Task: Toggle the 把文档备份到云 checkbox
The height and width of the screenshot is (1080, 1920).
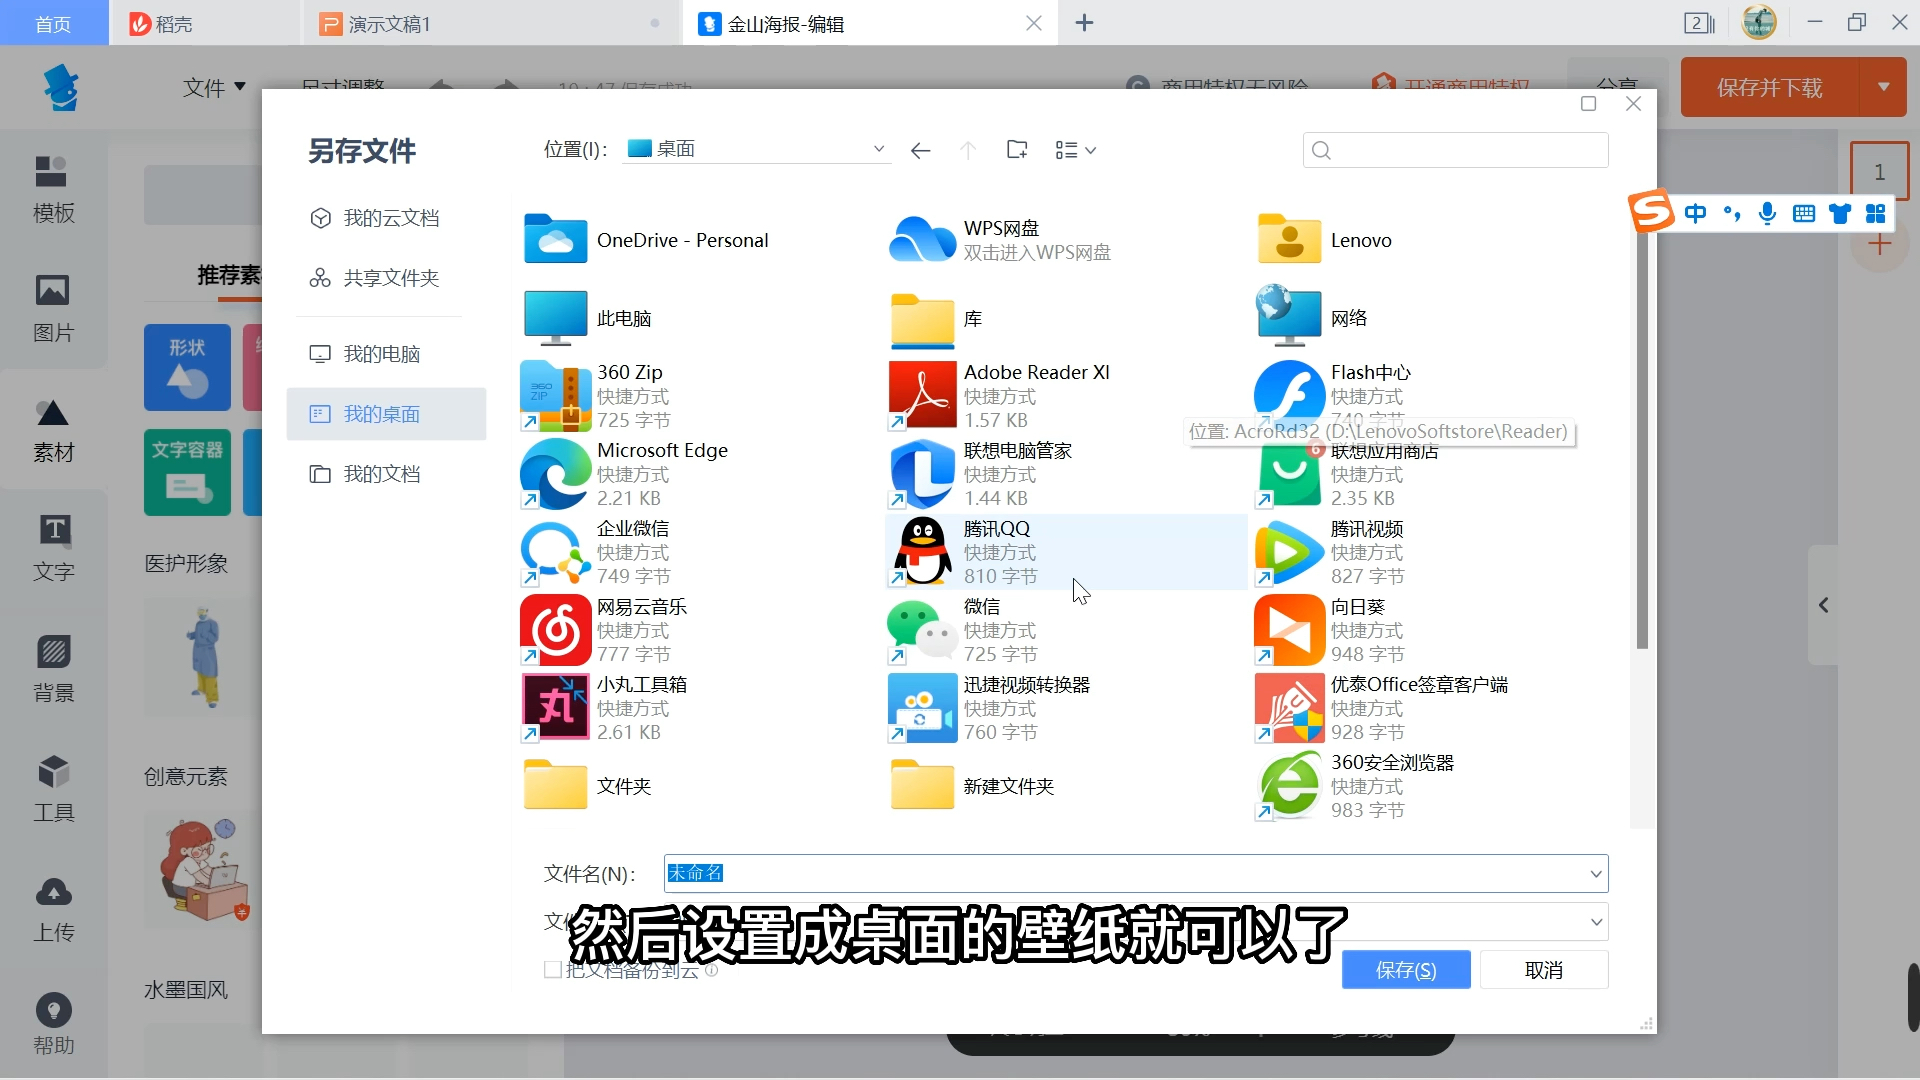Action: (x=552, y=969)
